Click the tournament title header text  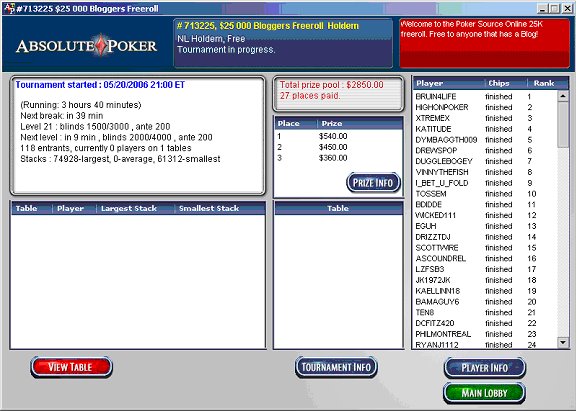[x=268, y=26]
